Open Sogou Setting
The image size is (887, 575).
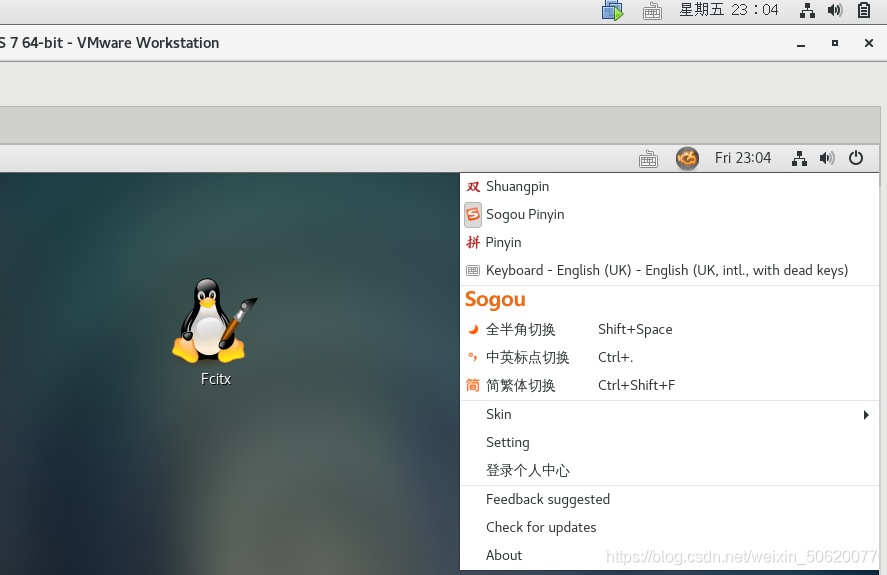[x=669, y=443]
